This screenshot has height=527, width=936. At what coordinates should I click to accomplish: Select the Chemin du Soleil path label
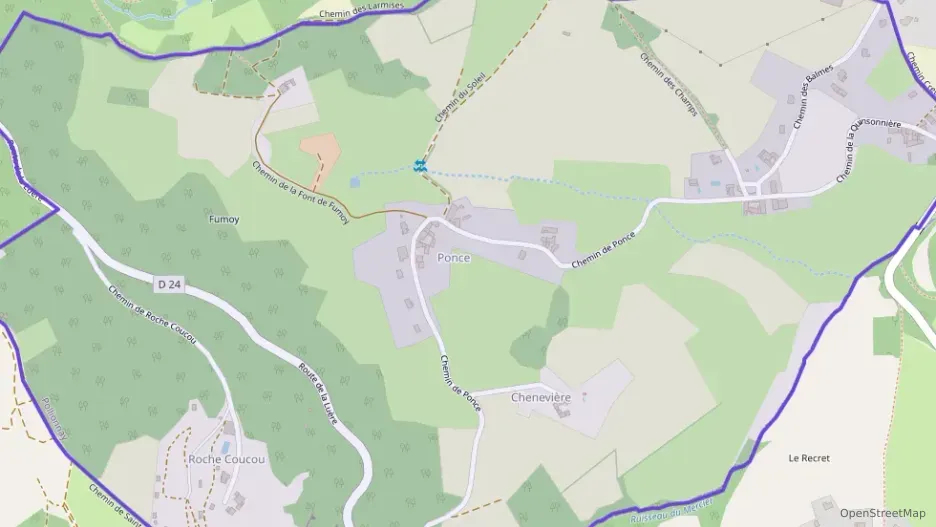[x=461, y=98]
